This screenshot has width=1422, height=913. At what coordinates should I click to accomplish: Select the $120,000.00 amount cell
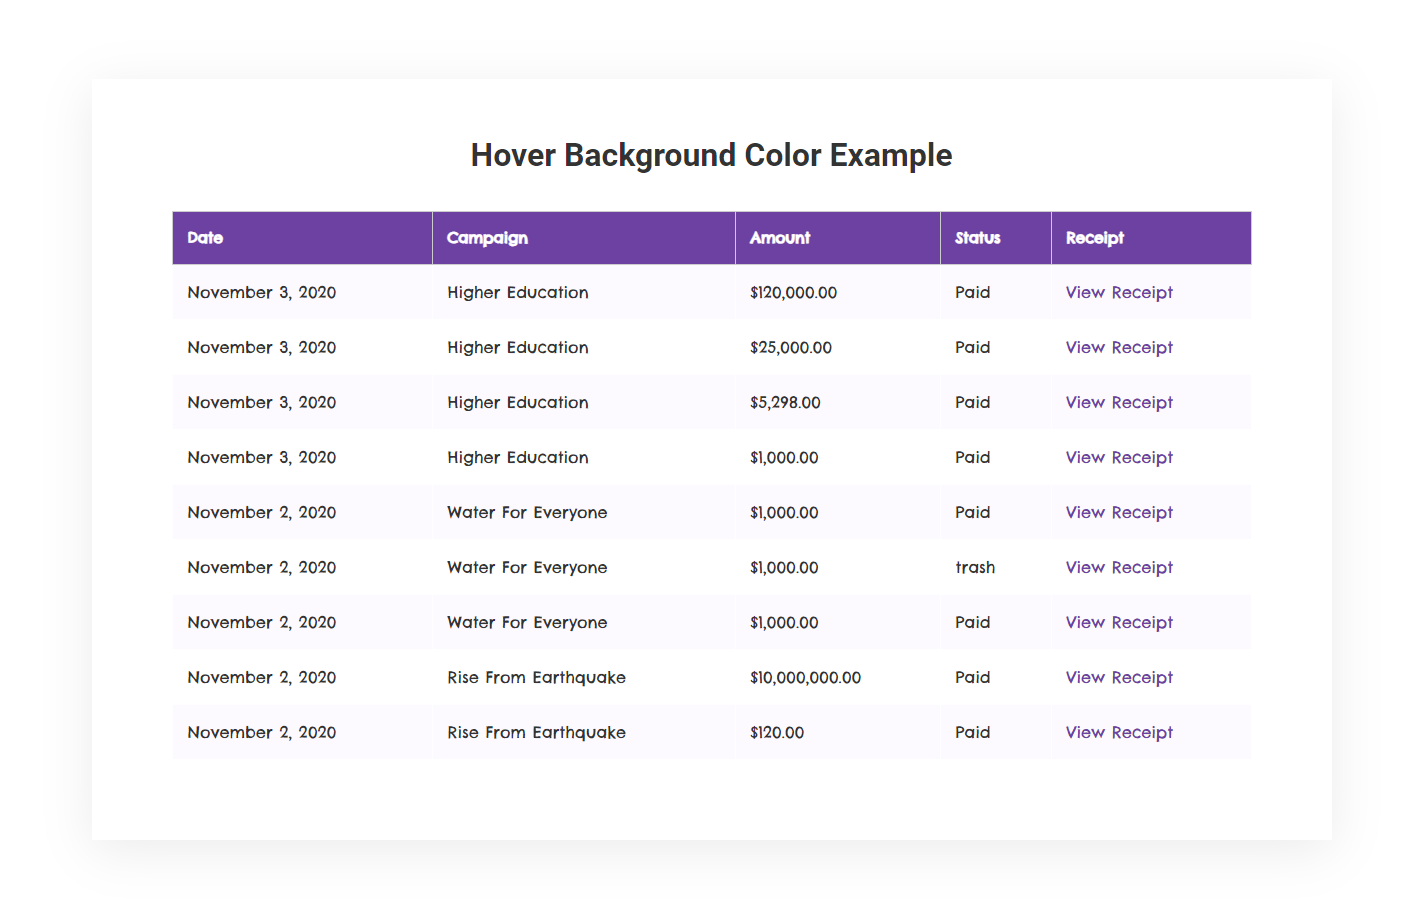(793, 293)
